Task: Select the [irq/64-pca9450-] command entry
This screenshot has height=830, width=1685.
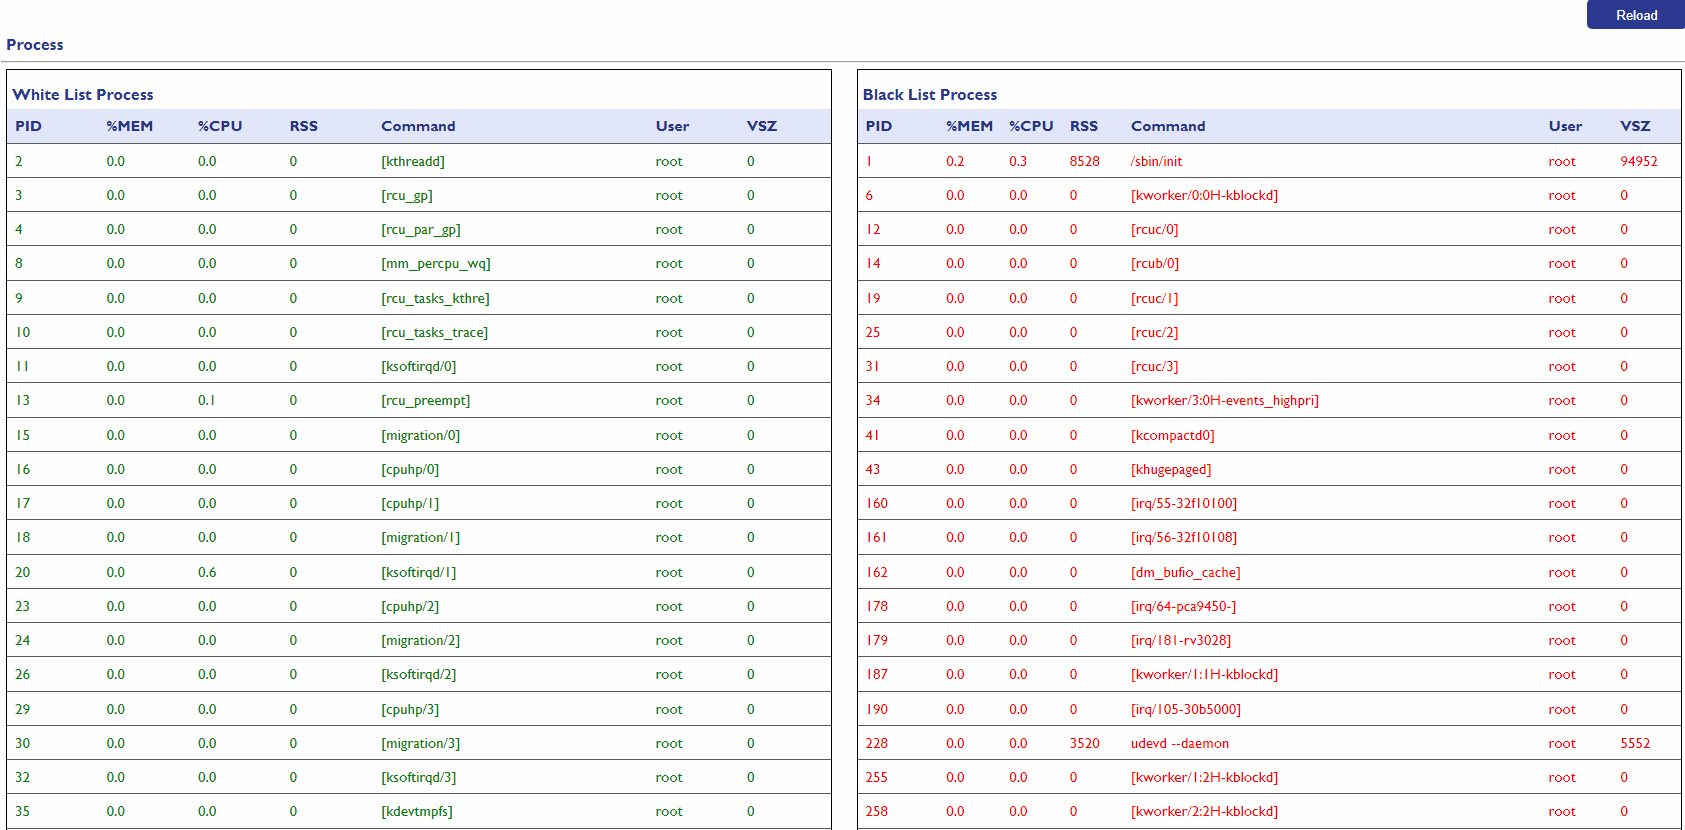Action: coord(1184,607)
